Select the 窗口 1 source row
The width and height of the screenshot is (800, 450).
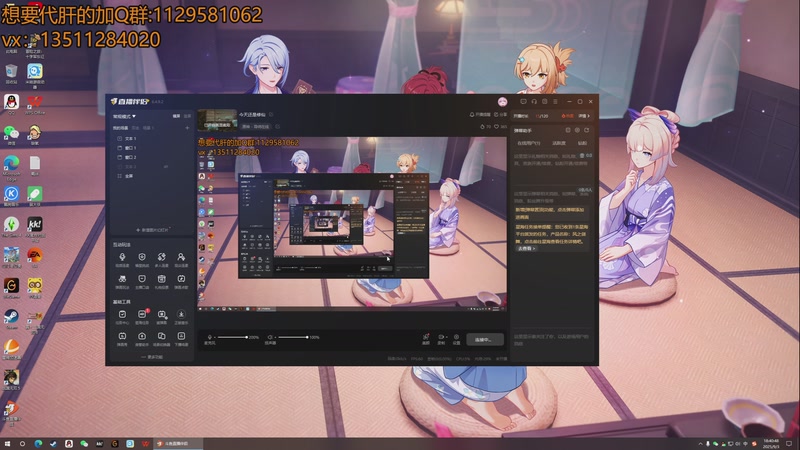tap(152, 148)
